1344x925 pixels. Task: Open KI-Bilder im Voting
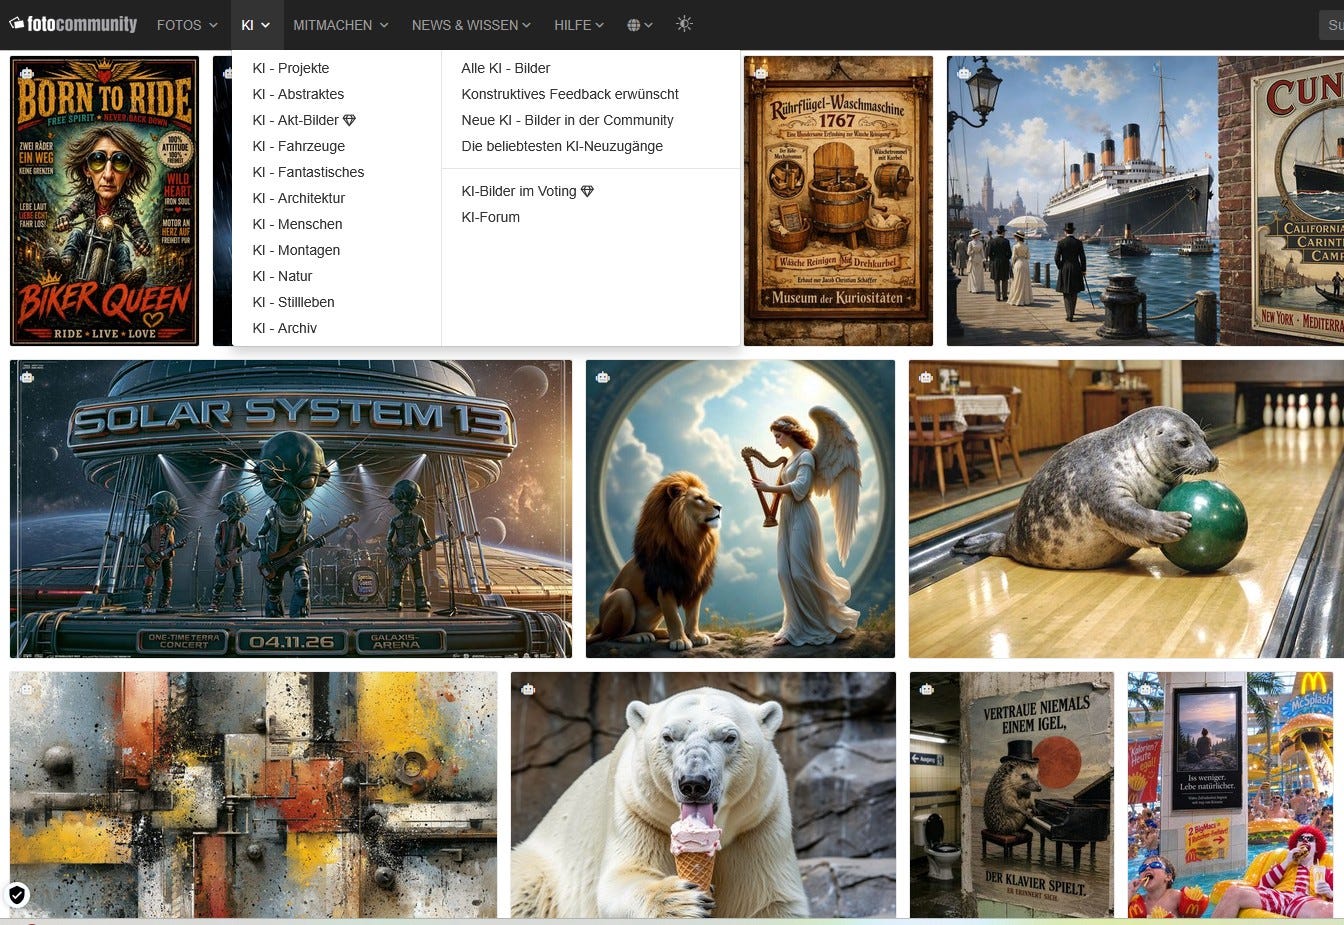[527, 191]
